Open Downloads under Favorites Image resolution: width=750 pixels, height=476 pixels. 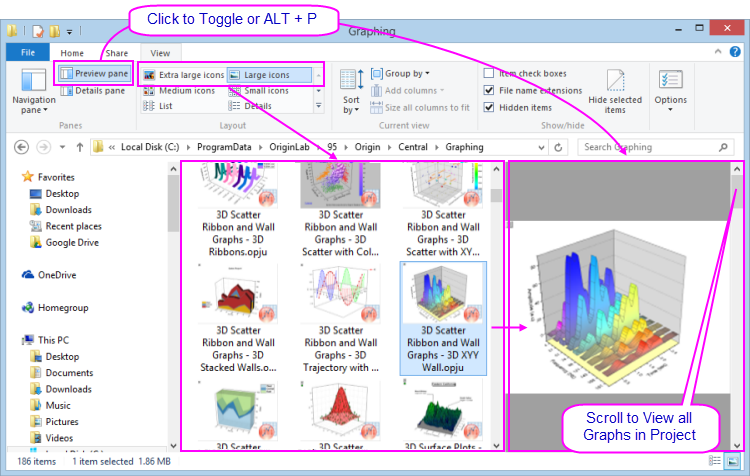coord(68,210)
